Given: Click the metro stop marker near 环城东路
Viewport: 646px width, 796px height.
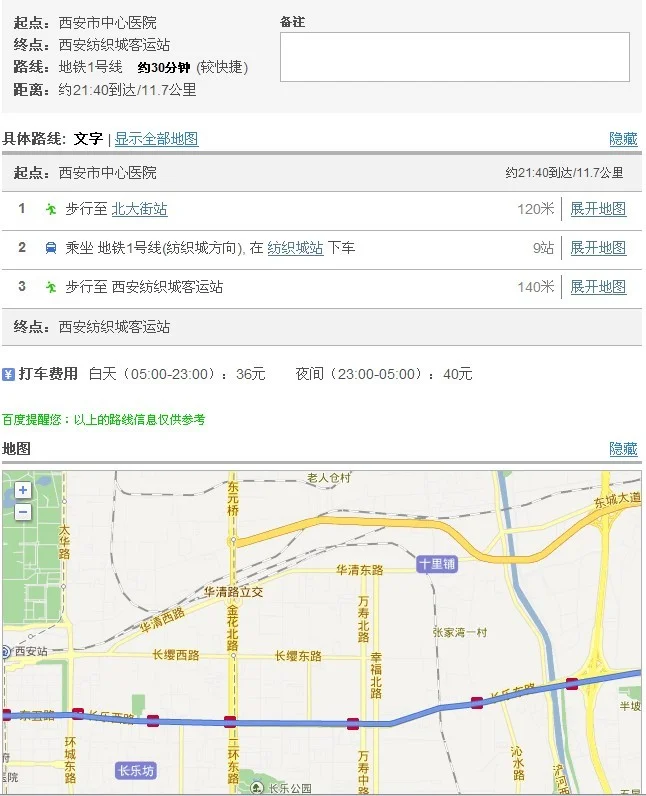Looking at the screenshot, I should tap(78, 714).
